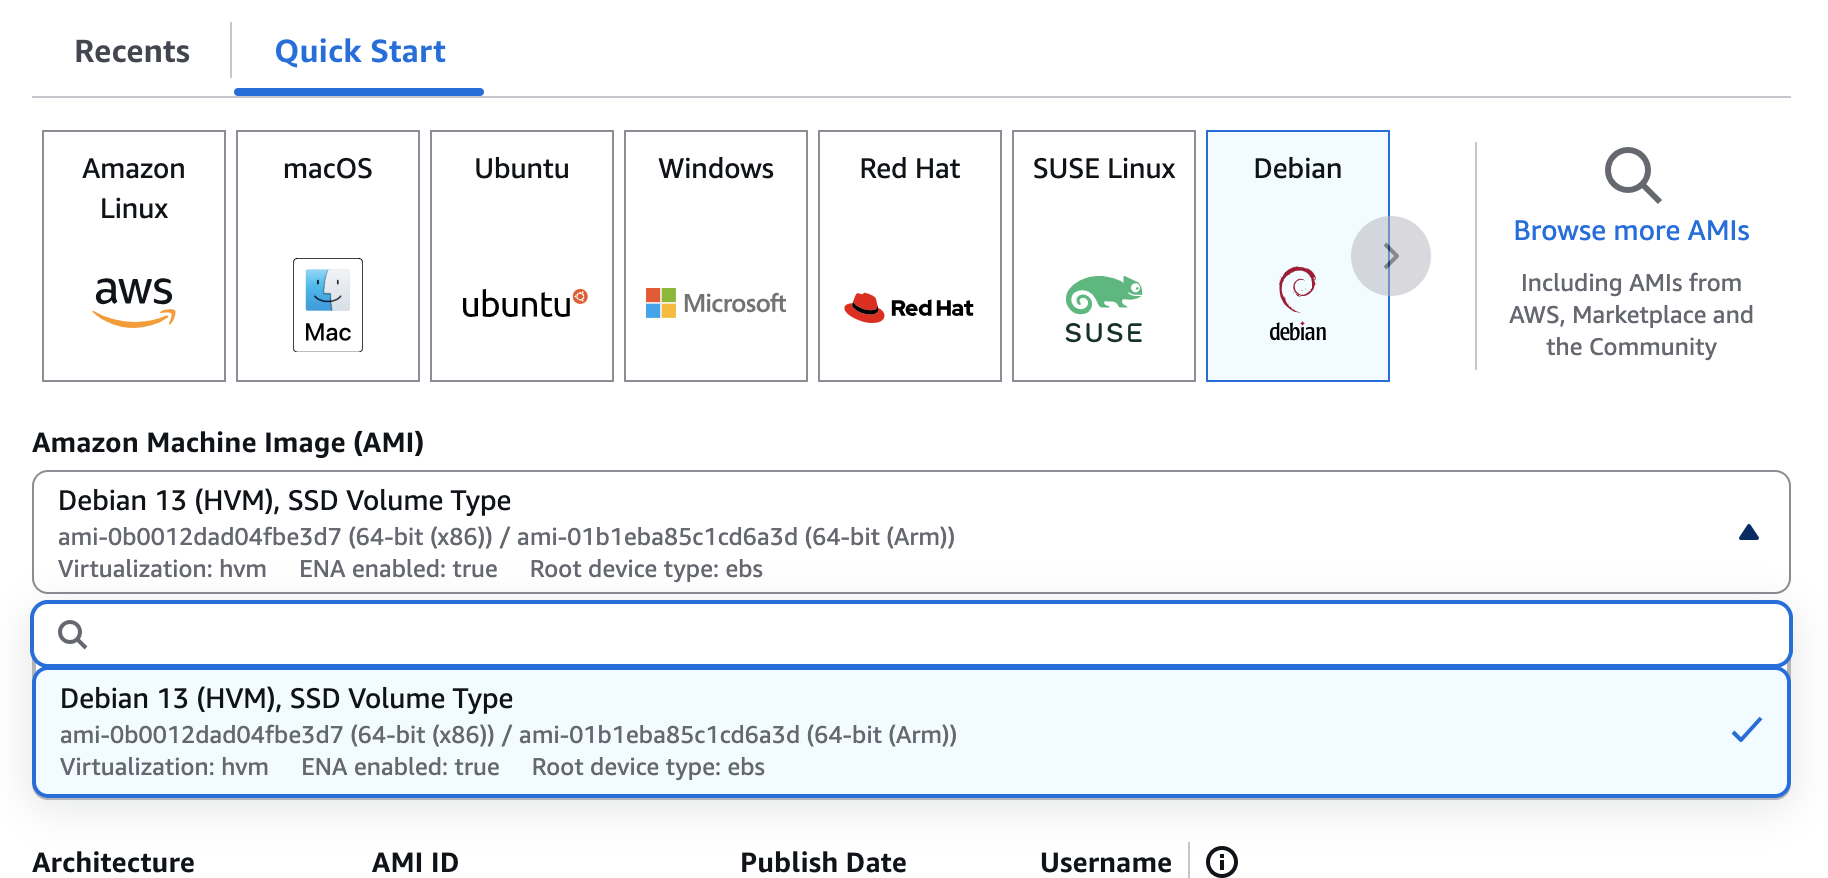Select the Red Hat AMI tile
Screen dimensions: 1828x878
click(910, 256)
